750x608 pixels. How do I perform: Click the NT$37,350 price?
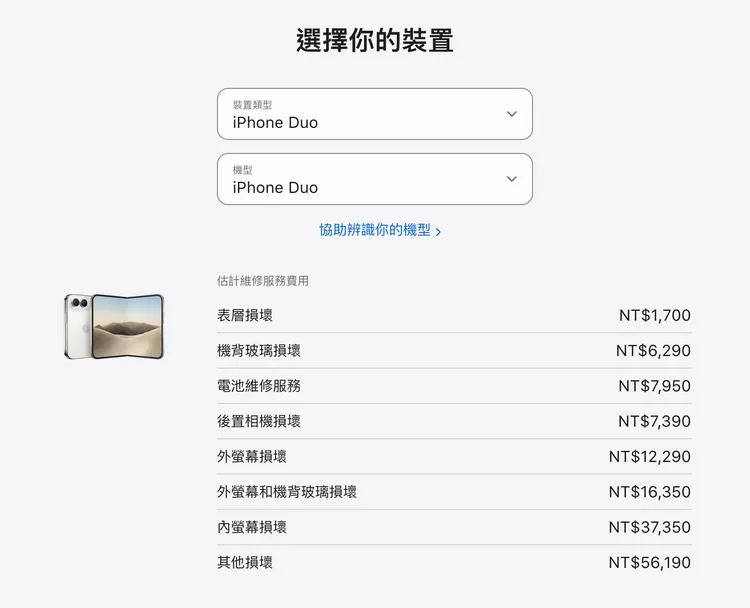pyautogui.click(x=650, y=527)
